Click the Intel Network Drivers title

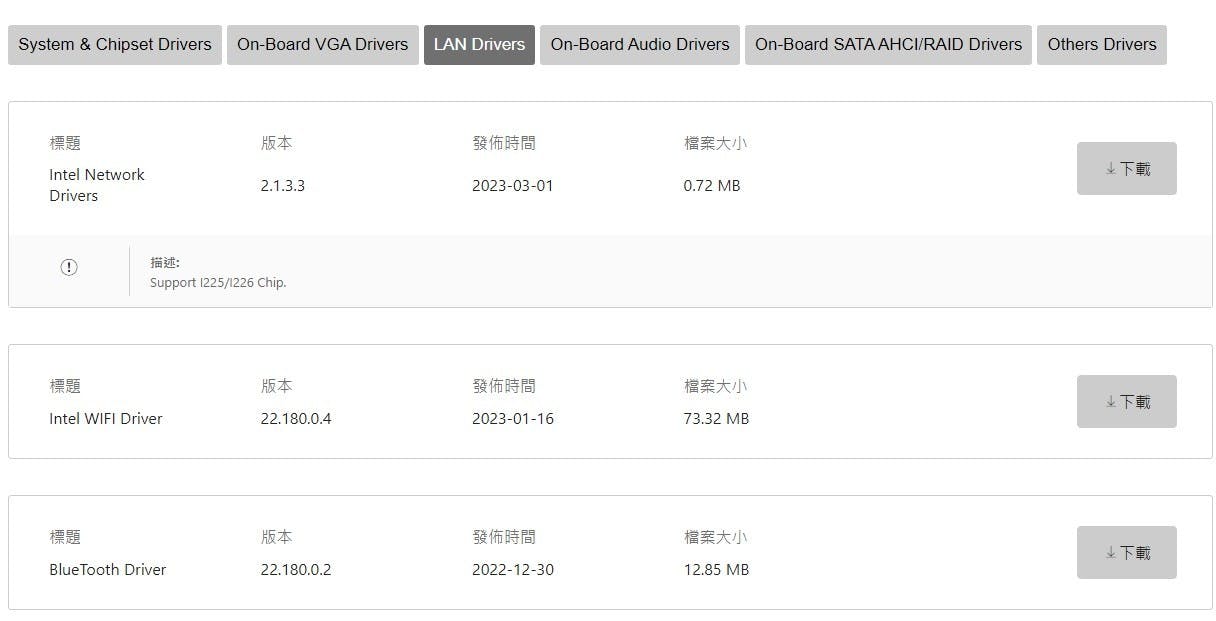(97, 185)
